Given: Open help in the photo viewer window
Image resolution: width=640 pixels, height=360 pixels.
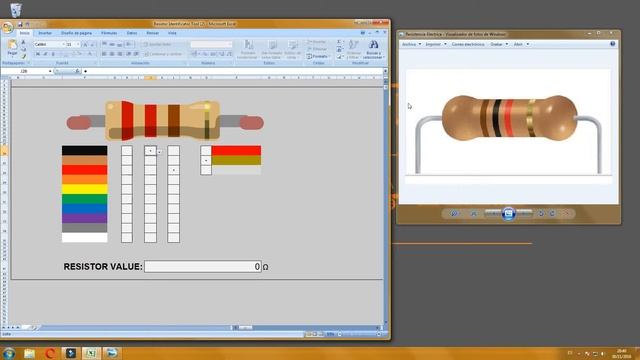Looking at the screenshot, I should pos(613,44).
